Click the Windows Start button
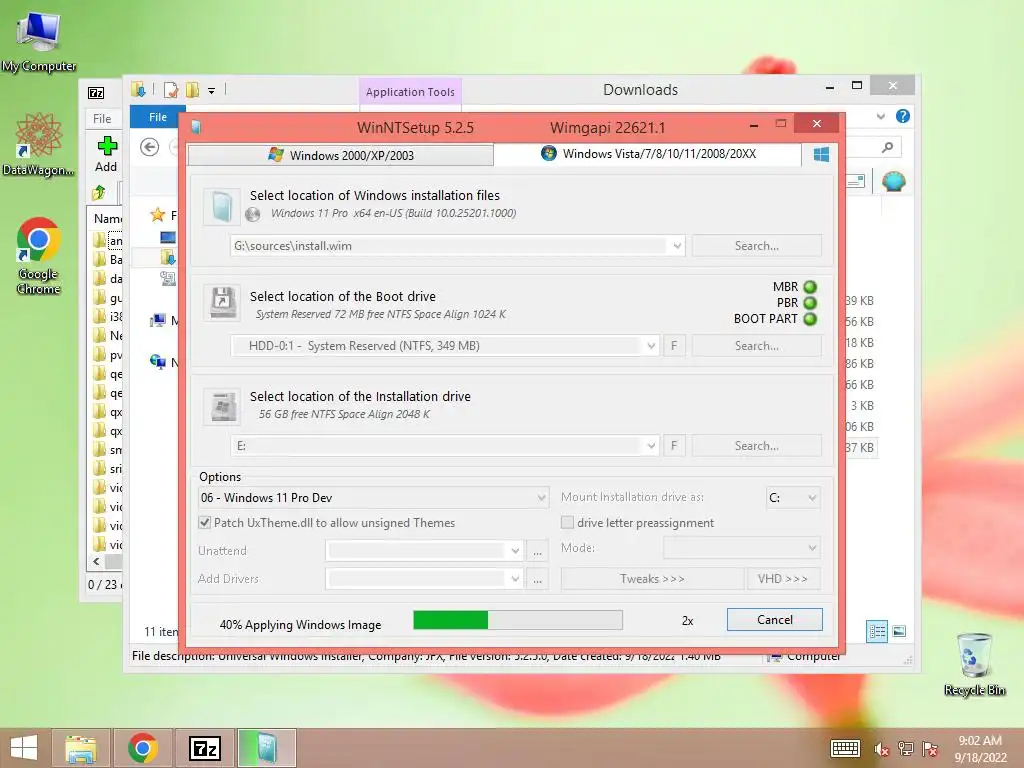The height and width of the screenshot is (768, 1024). (x=24, y=748)
